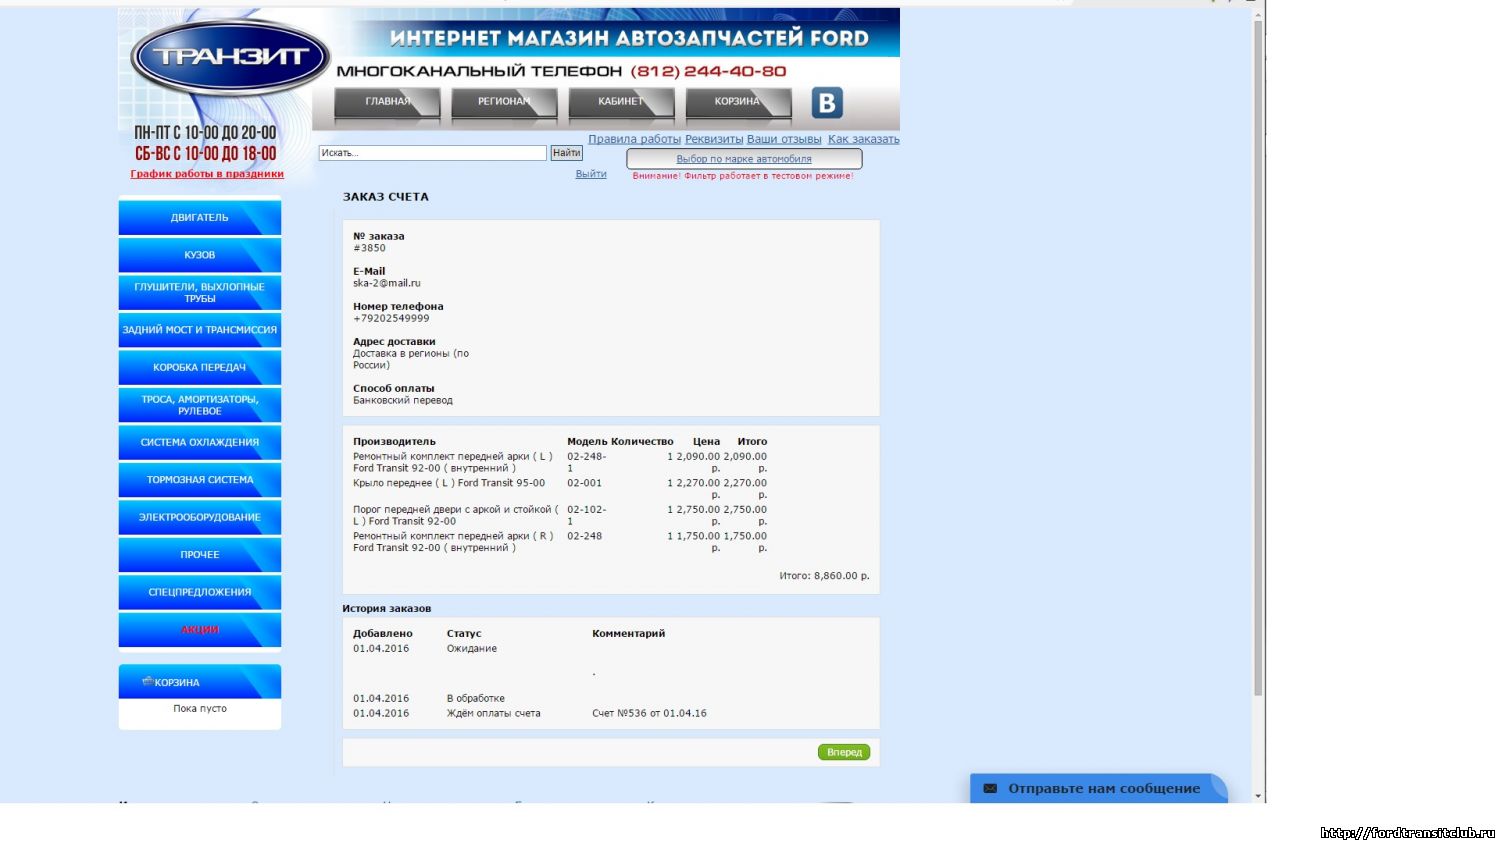Open the Реквизиты link

tap(714, 139)
